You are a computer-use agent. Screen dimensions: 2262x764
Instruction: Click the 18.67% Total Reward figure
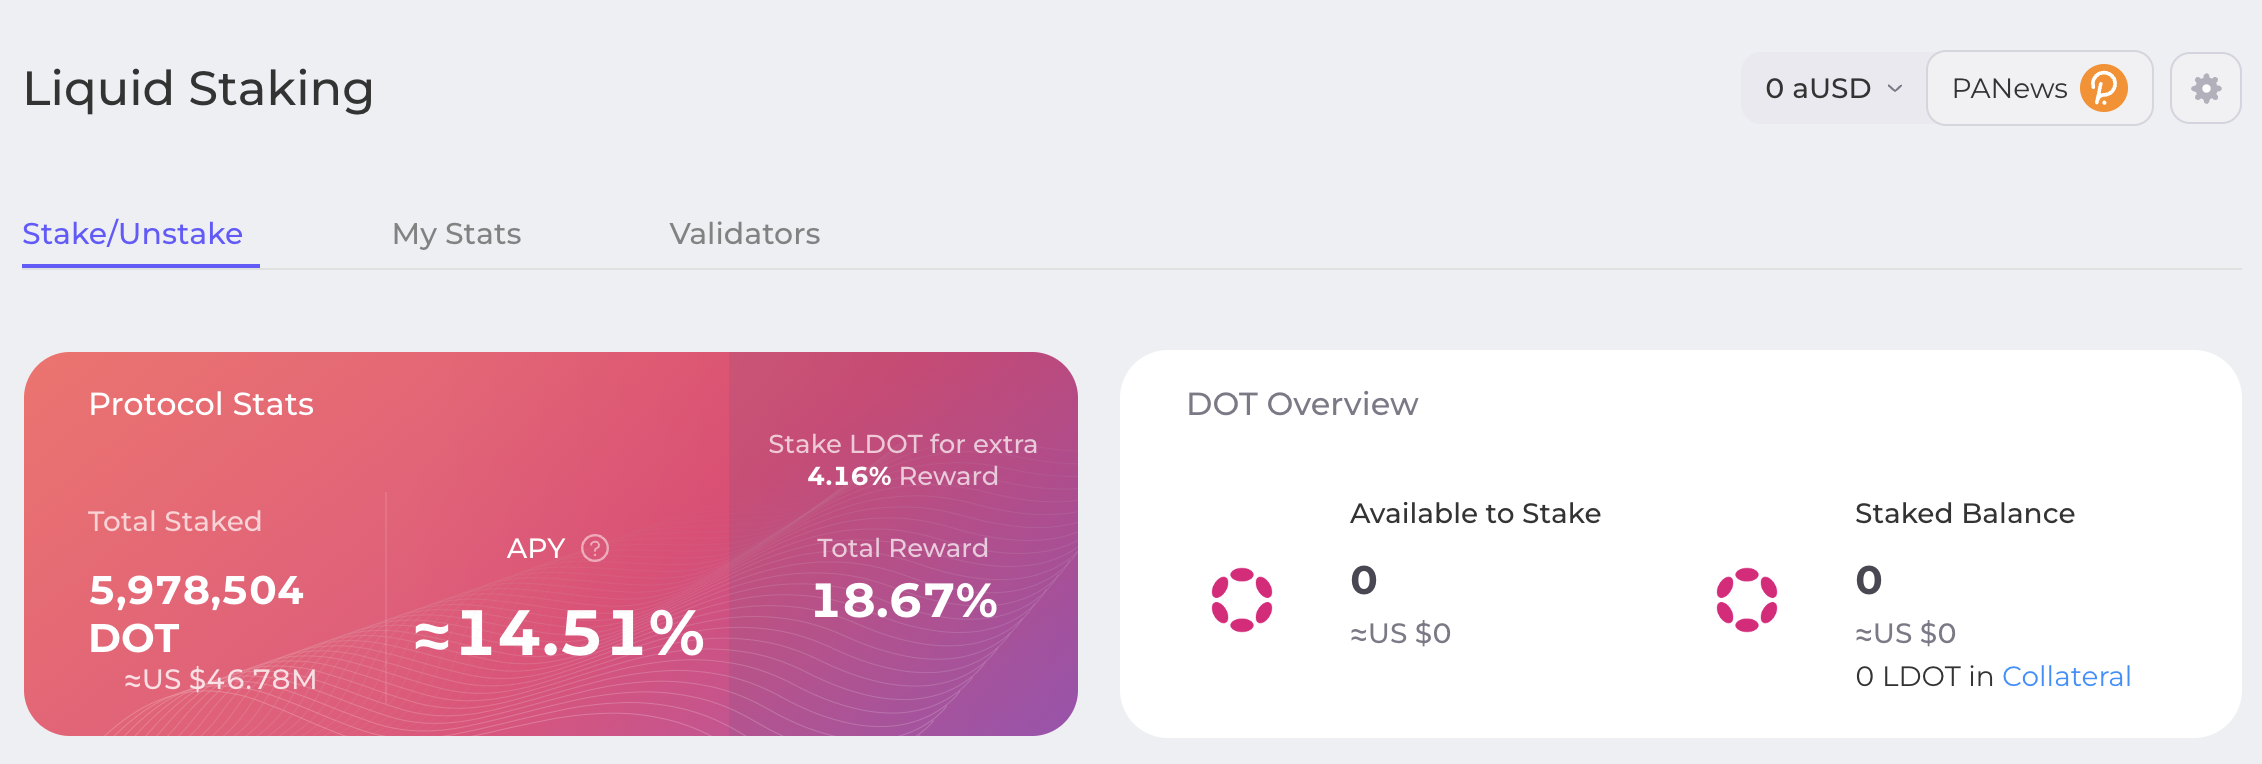pyautogui.click(x=904, y=601)
